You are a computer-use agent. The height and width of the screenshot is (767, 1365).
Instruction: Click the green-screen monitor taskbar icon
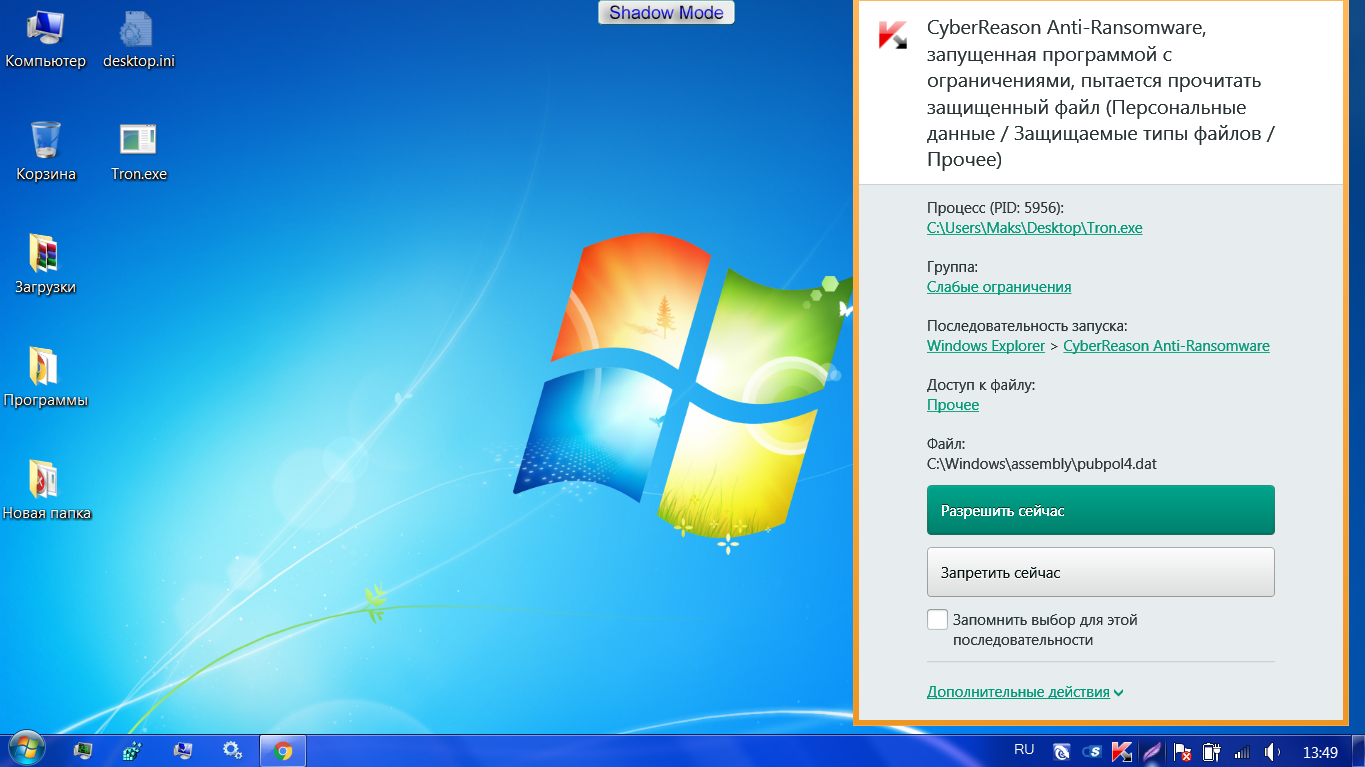pos(84,750)
